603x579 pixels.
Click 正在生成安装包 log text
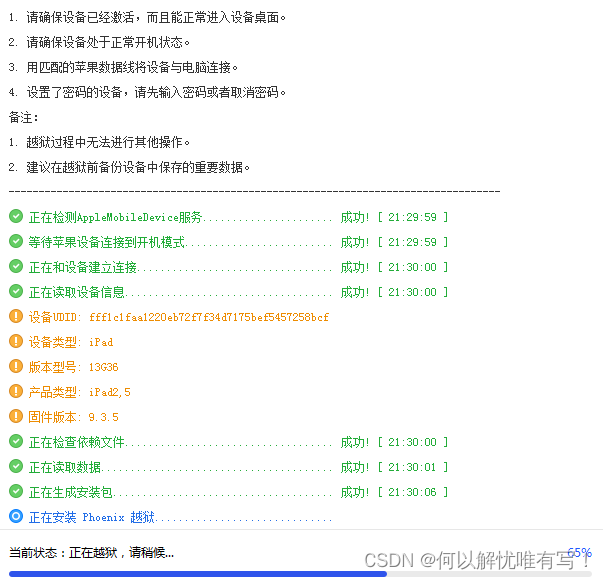point(70,492)
